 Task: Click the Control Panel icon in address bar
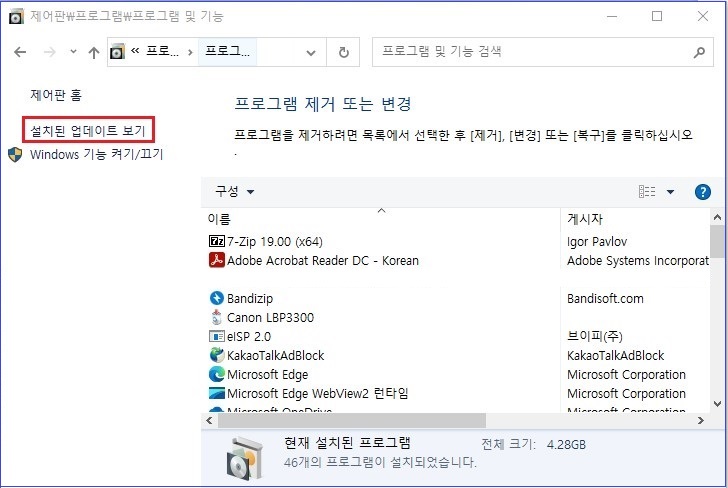pyautogui.click(x=117, y=52)
